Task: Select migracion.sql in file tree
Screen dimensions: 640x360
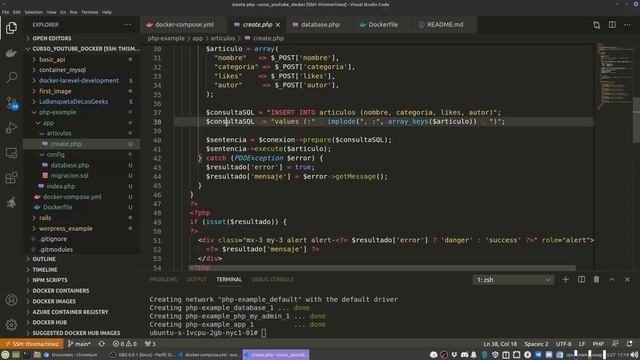Action: (x=82, y=176)
